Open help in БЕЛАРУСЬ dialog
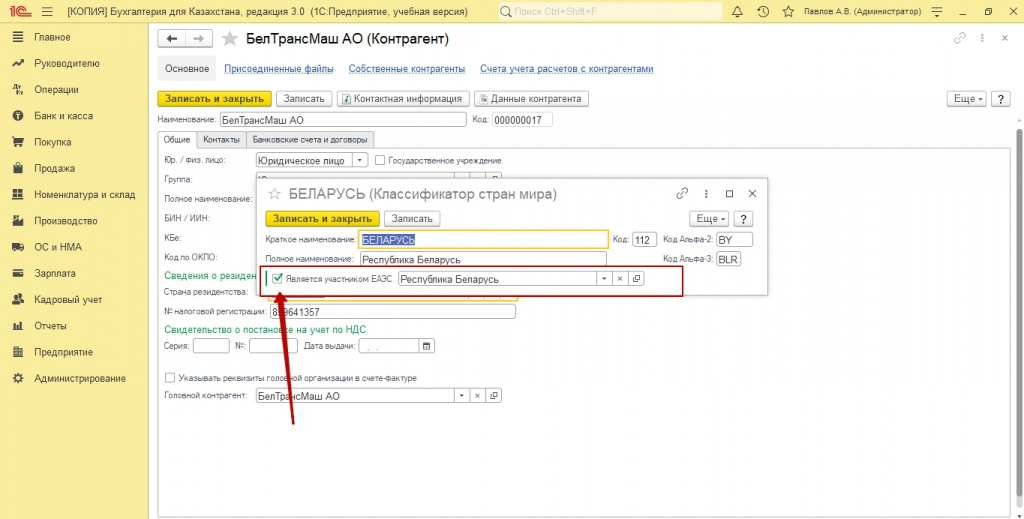Viewport: 1024px width, 519px height. (x=743, y=219)
